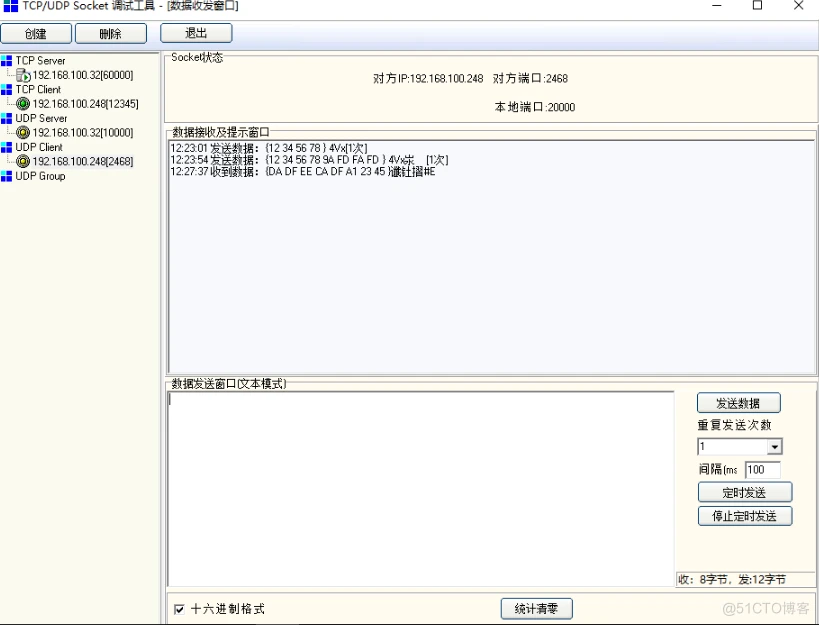Screen dimensions: 819x625
Task: Click the yellow socket icon for 192.168.100.248[2468]
Action: click(22, 161)
